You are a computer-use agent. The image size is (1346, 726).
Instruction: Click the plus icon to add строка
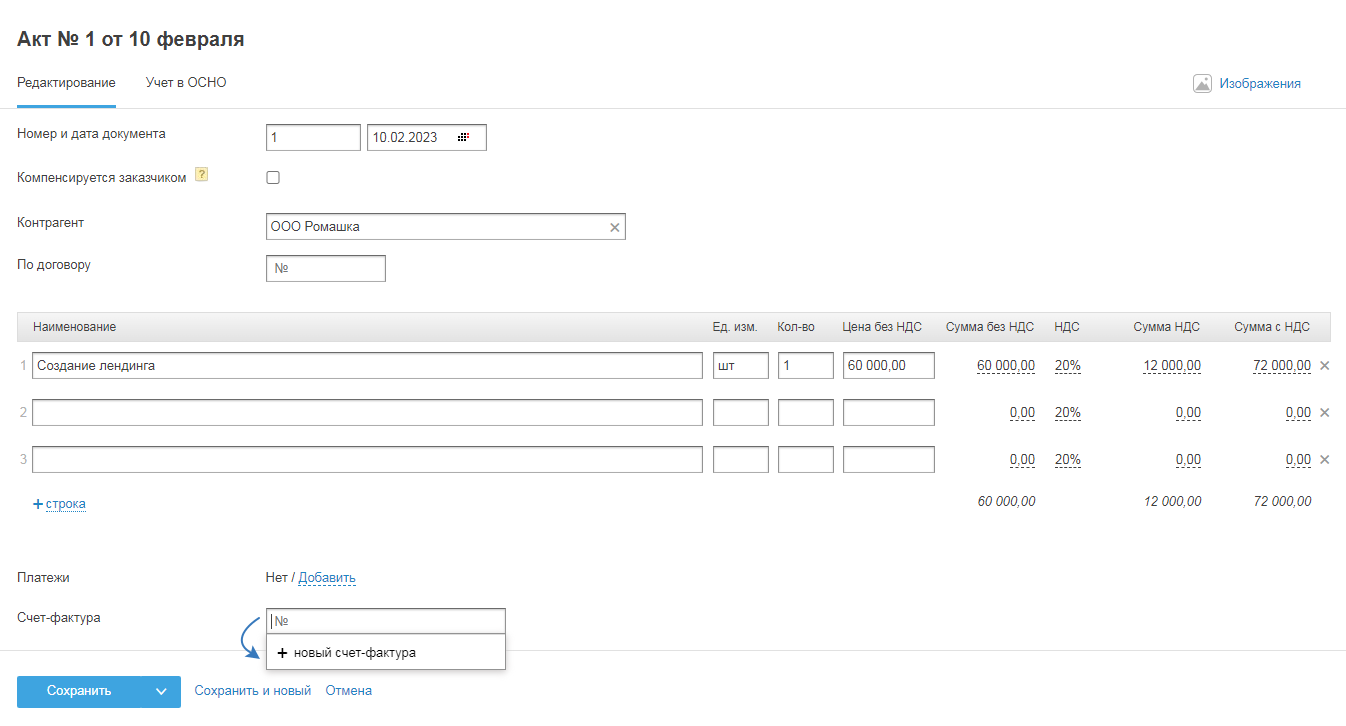[x=38, y=505]
